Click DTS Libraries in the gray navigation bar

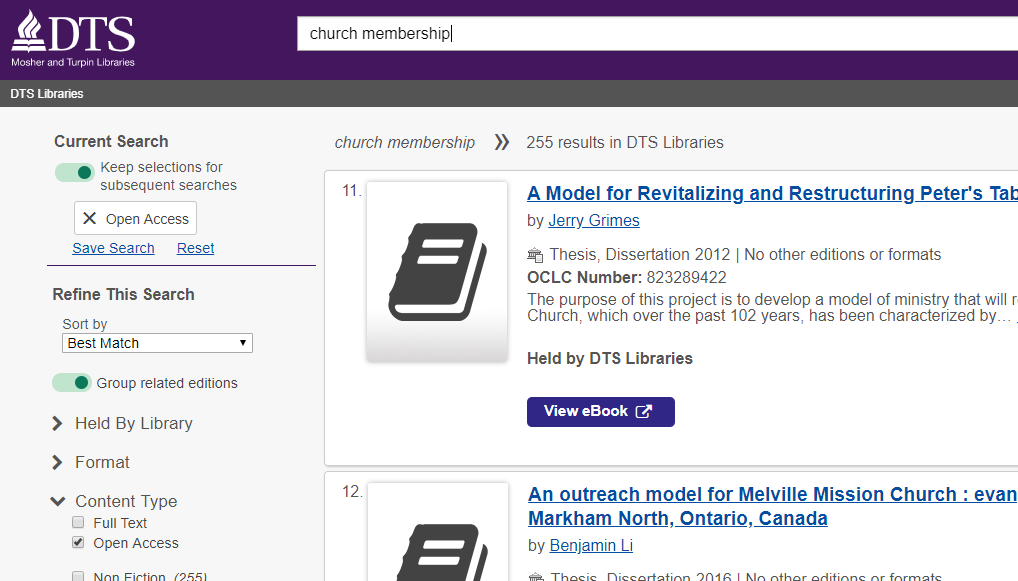click(x=46, y=92)
